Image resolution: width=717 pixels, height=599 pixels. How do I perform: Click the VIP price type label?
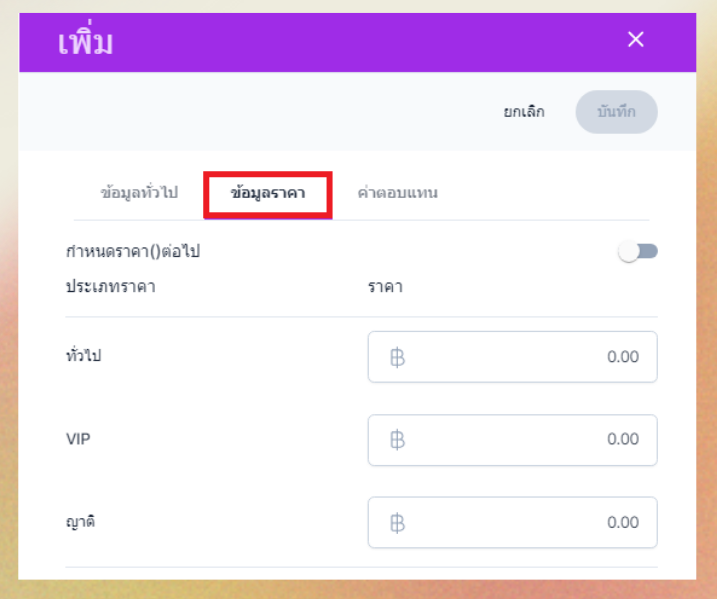(x=78, y=438)
